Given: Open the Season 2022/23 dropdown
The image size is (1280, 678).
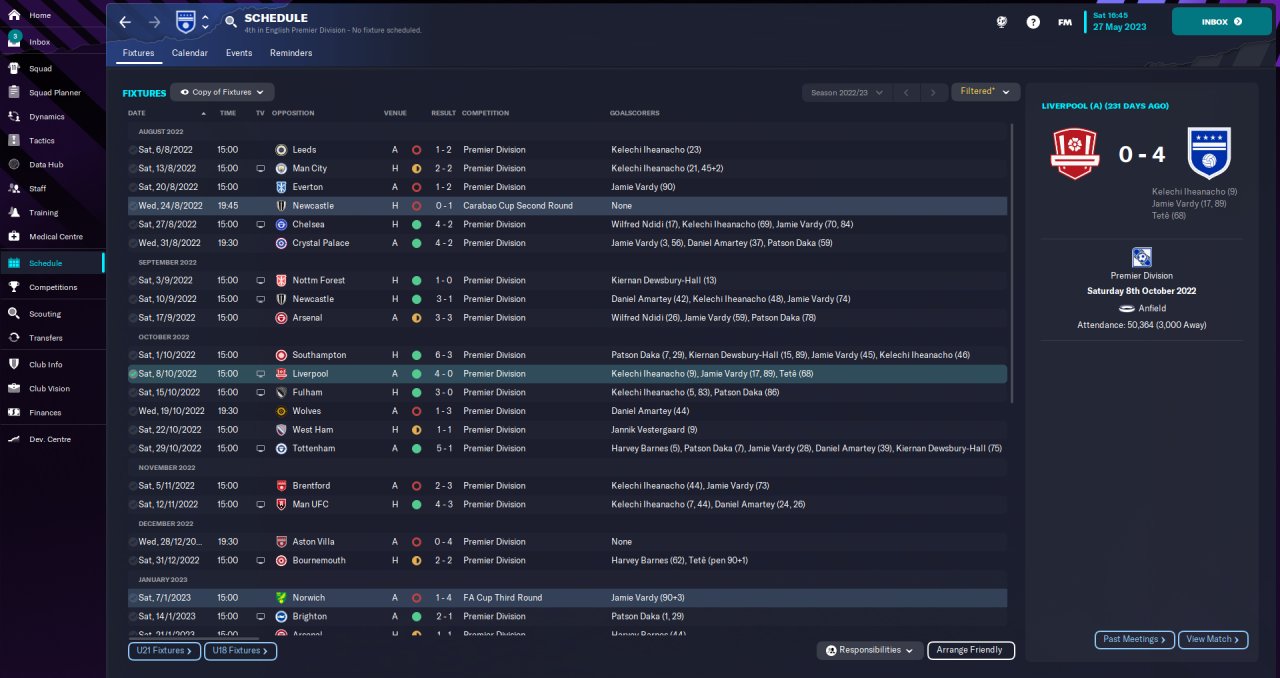Looking at the screenshot, I should tap(846, 92).
